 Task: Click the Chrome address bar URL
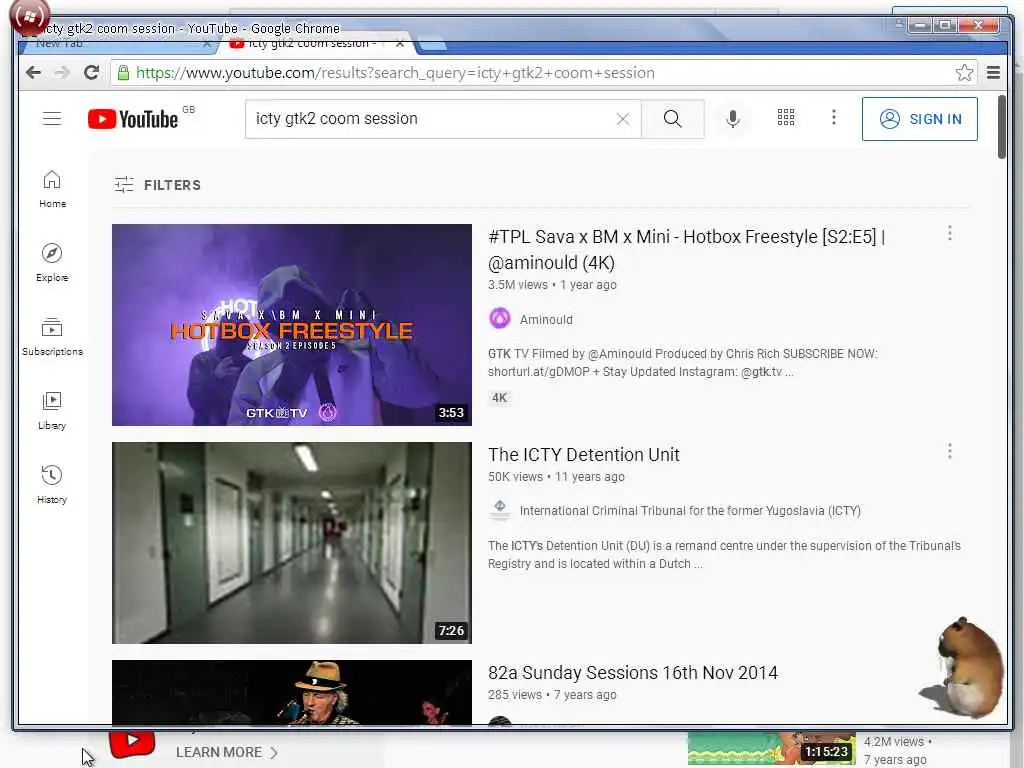click(x=395, y=72)
